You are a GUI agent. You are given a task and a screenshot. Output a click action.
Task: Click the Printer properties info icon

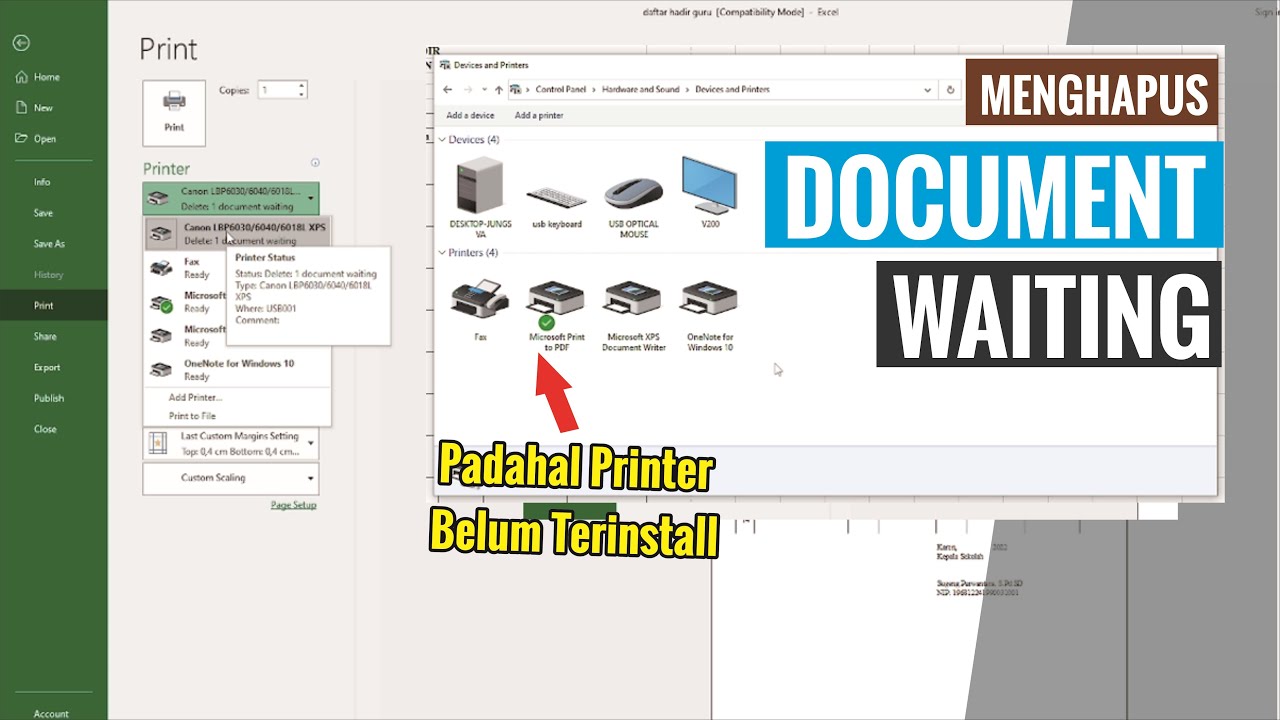click(315, 162)
